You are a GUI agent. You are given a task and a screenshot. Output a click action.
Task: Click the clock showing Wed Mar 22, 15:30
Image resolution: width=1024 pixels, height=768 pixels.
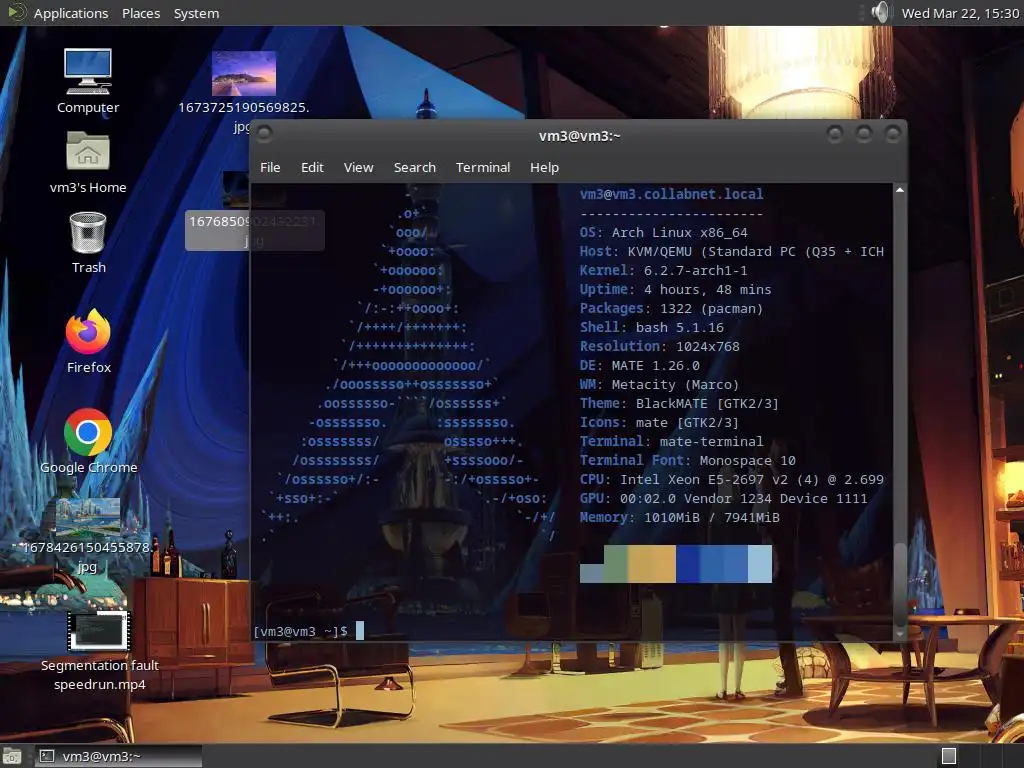(x=960, y=13)
